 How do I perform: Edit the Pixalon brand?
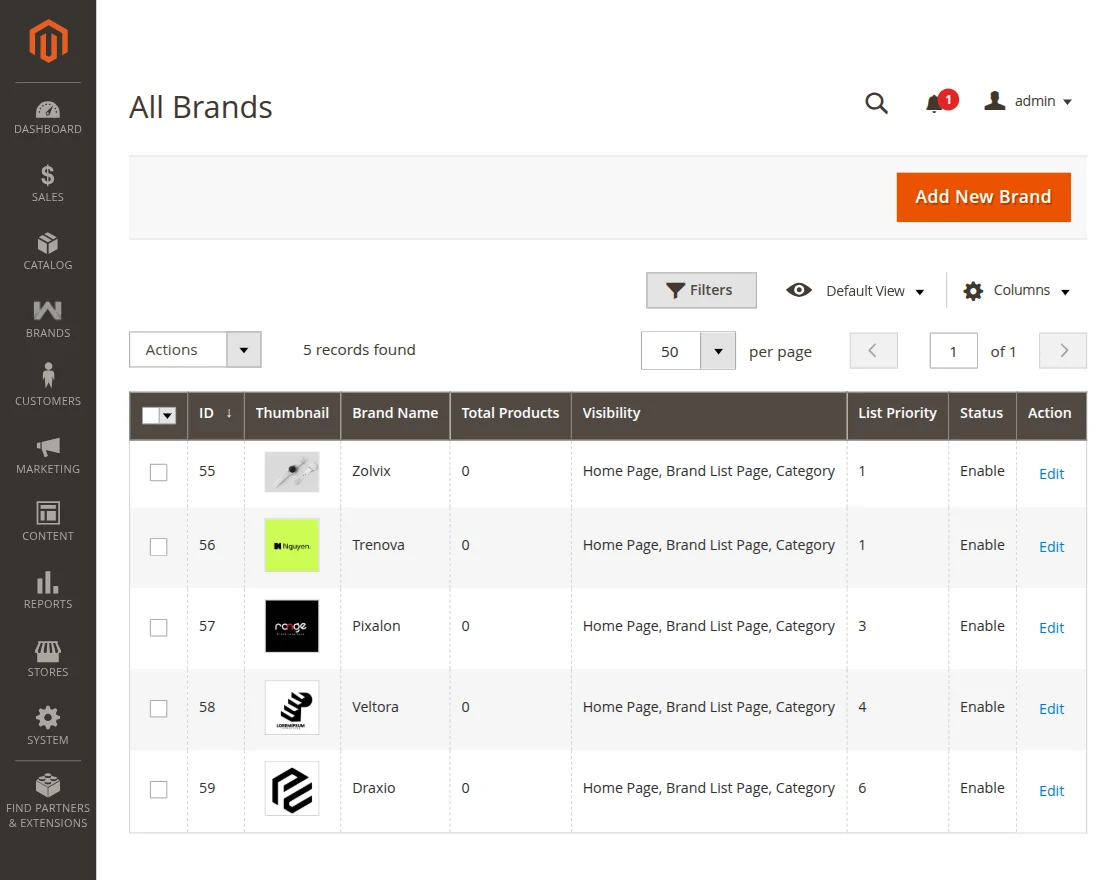1051,628
